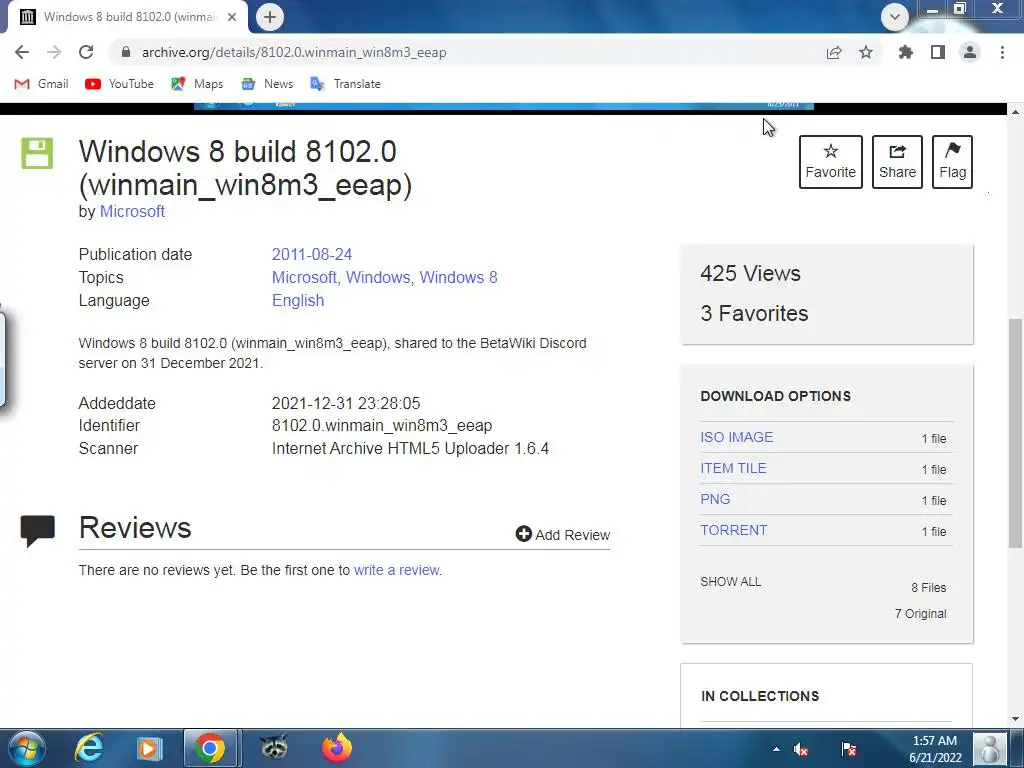Click the Reviews speech bubble icon
1024x768 pixels.
[x=37, y=530]
